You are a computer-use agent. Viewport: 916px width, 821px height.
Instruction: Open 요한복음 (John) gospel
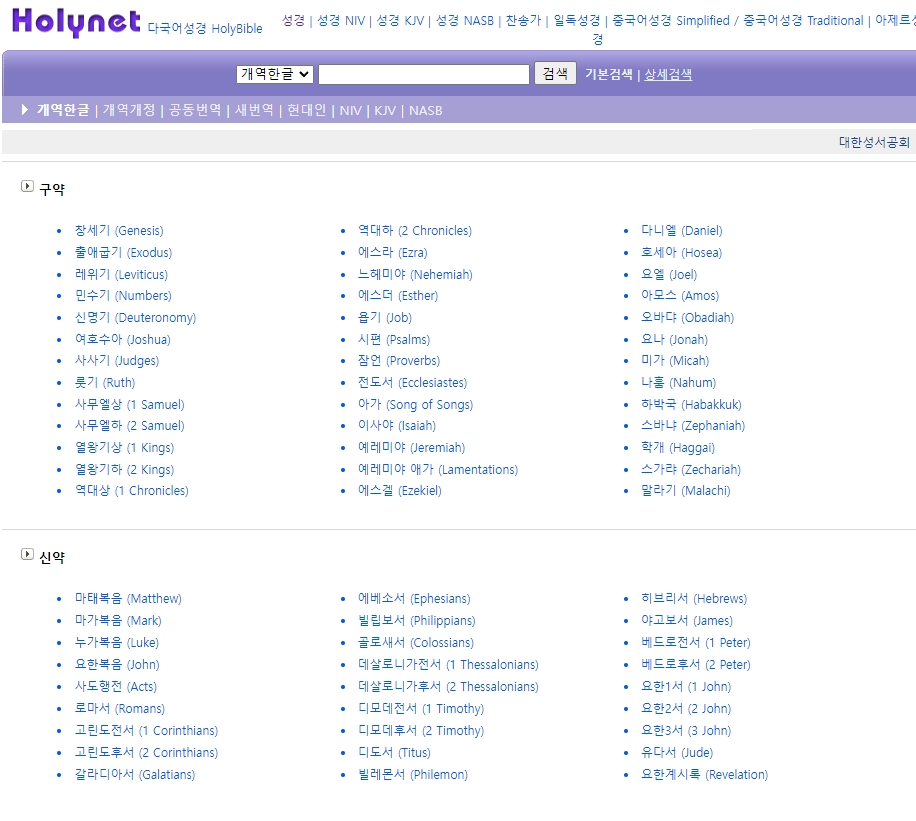tap(117, 665)
